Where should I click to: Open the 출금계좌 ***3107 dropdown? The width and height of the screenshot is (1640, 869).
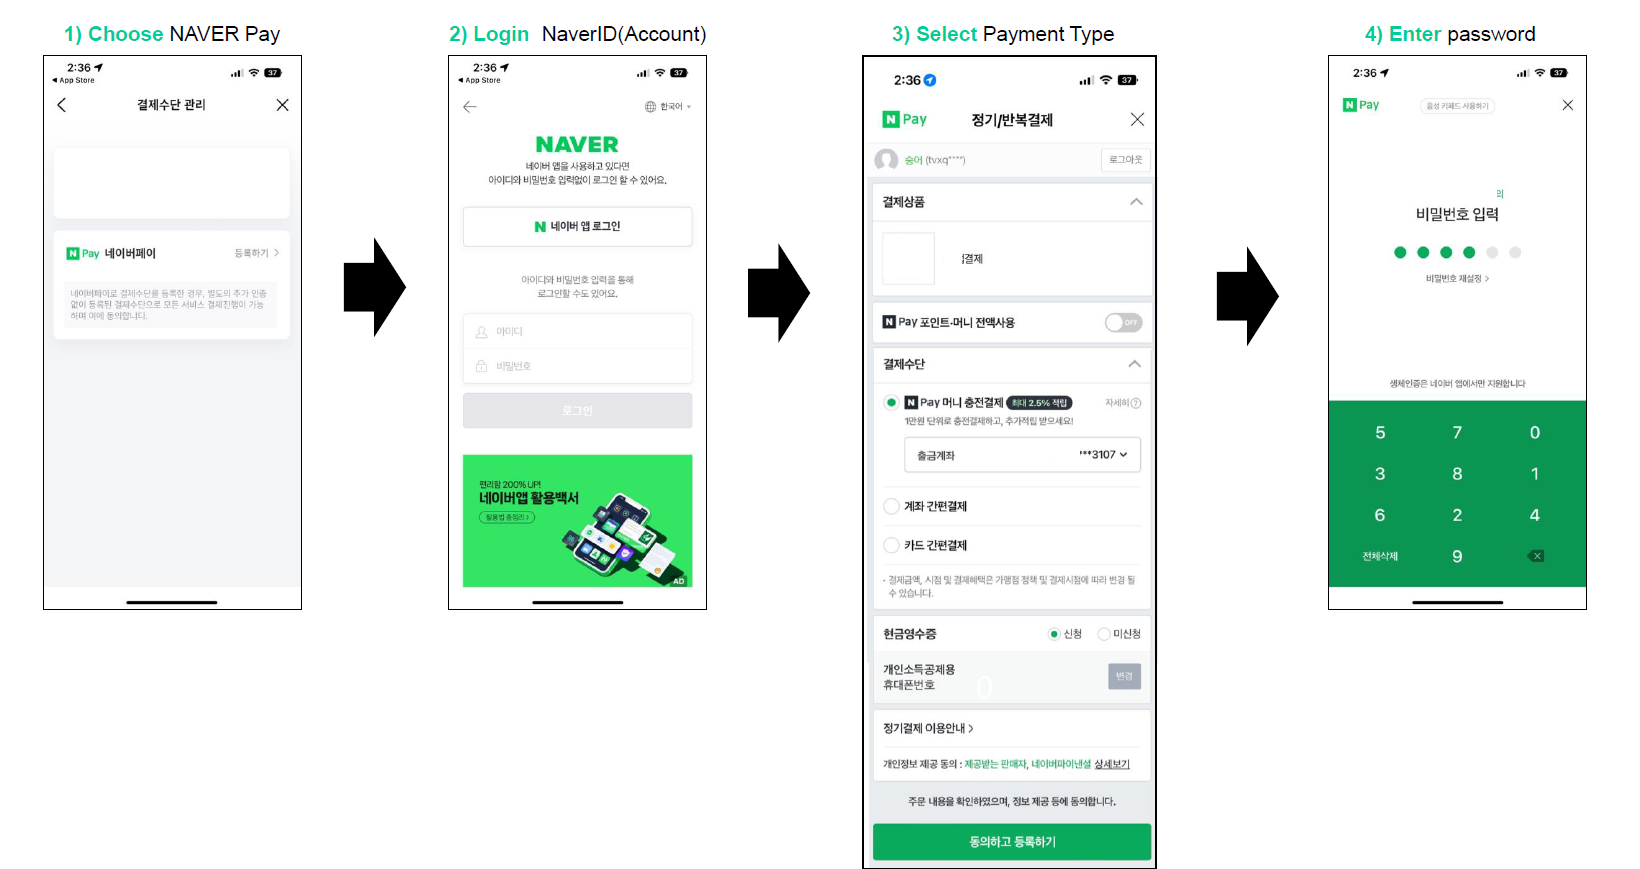click(x=1022, y=455)
